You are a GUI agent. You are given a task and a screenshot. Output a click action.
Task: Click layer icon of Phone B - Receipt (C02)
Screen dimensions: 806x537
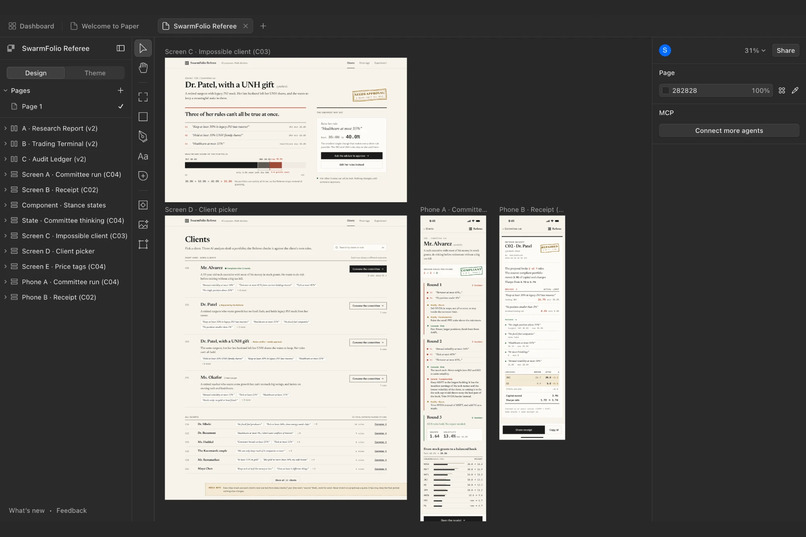click(x=14, y=298)
